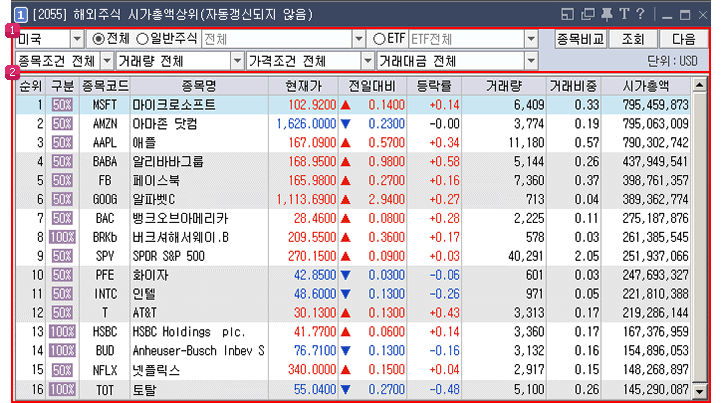This screenshot has height=403, width=723.
Task: Click the 100% badge in the BUD row
Action: pos(62,350)
